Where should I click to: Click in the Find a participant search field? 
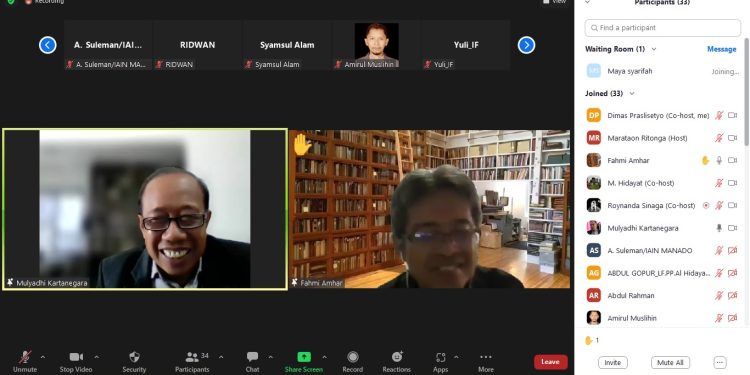pos(662,28)
